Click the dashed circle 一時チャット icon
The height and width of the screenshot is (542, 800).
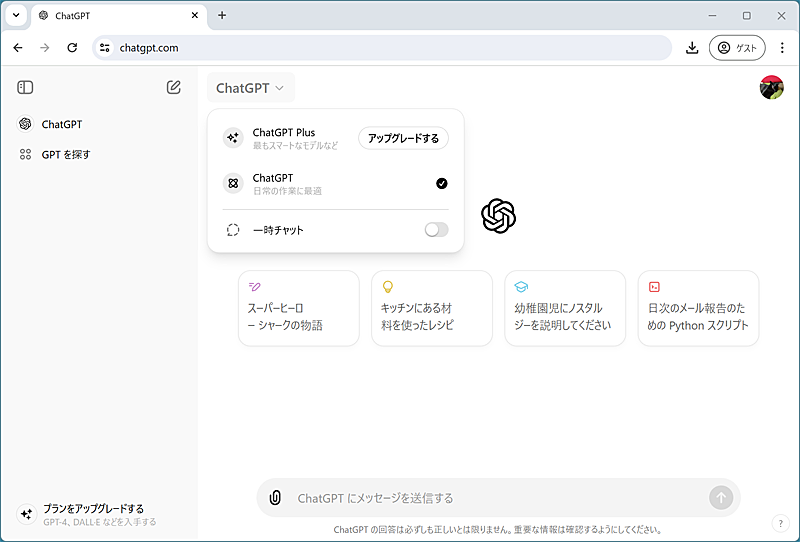(x=233, y=230)
